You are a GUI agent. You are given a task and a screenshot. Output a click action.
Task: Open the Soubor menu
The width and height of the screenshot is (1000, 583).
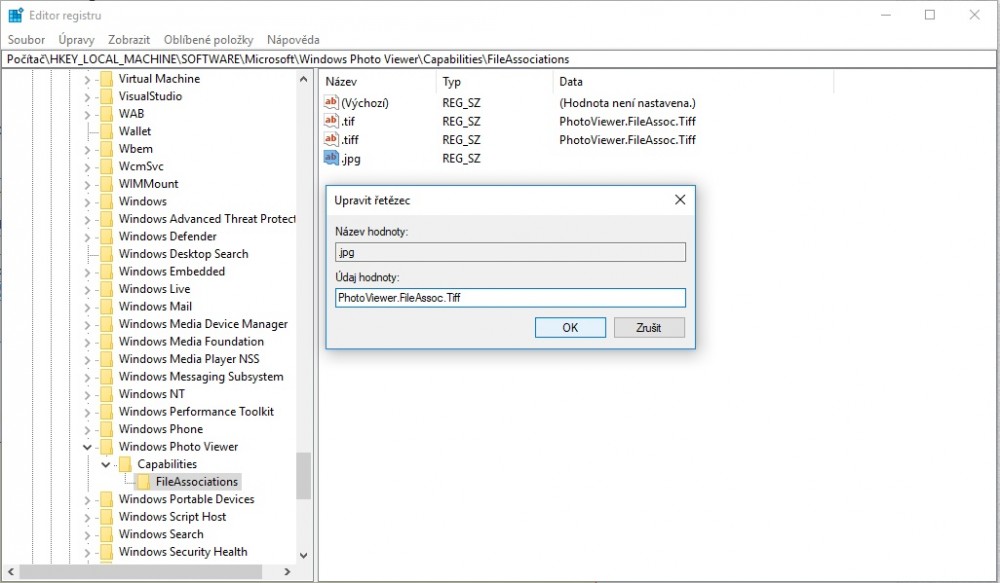26,40
